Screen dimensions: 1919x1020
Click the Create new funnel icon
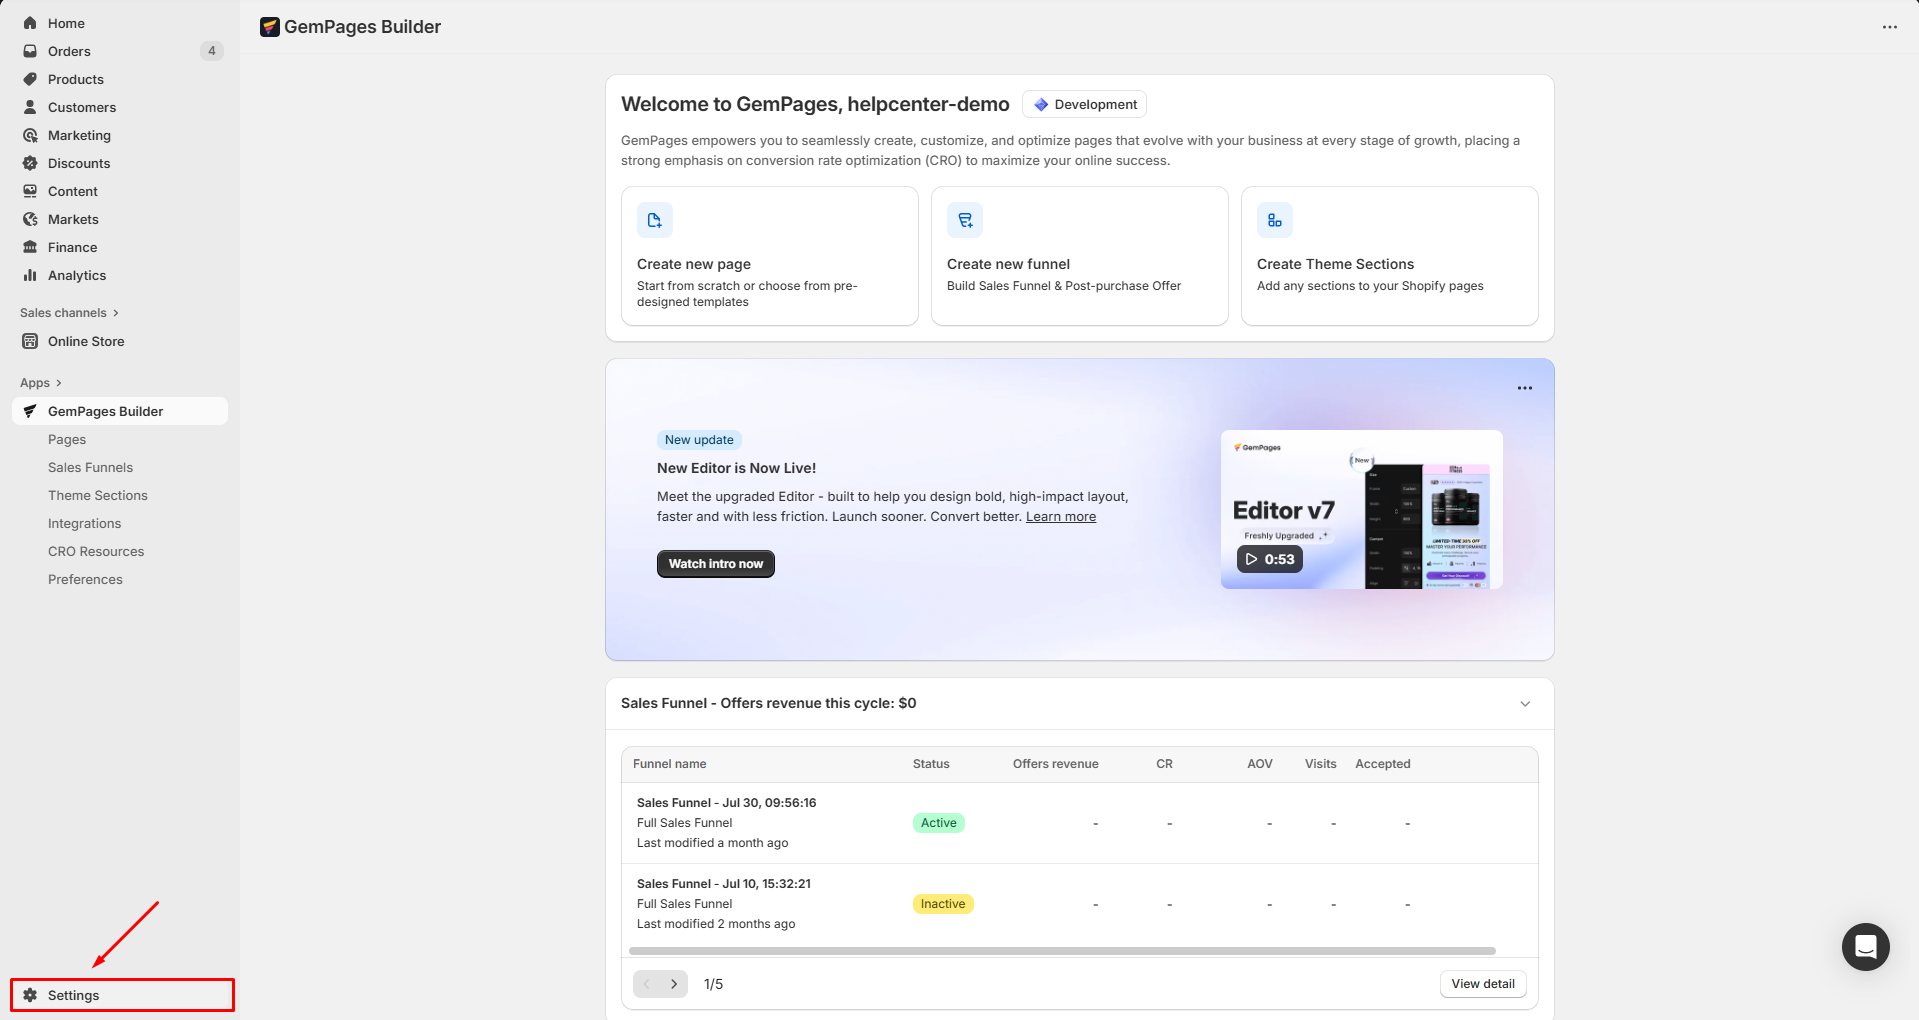coord(965,220)
